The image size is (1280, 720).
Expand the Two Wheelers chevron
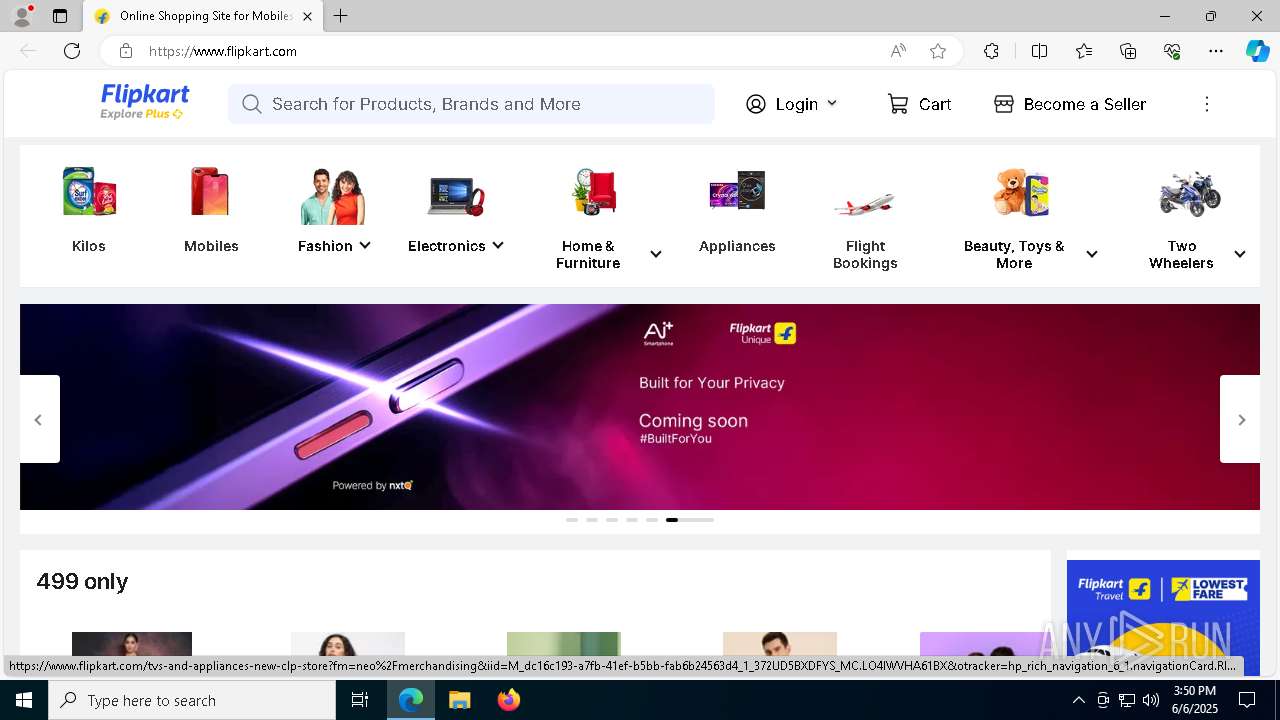coord(1240,254)
